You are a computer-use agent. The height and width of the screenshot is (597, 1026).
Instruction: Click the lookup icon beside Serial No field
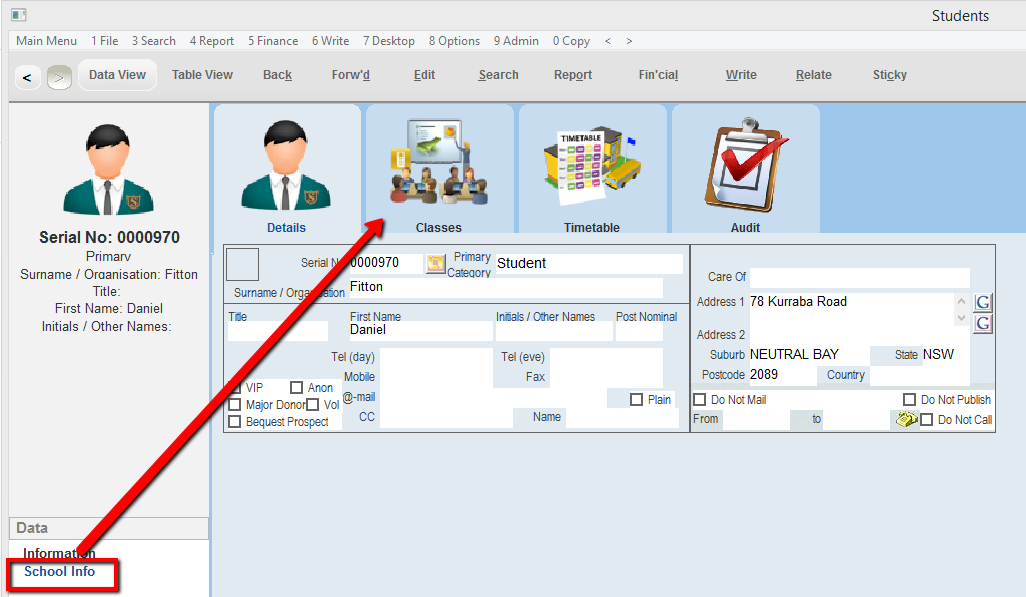[x=436, y=264]
